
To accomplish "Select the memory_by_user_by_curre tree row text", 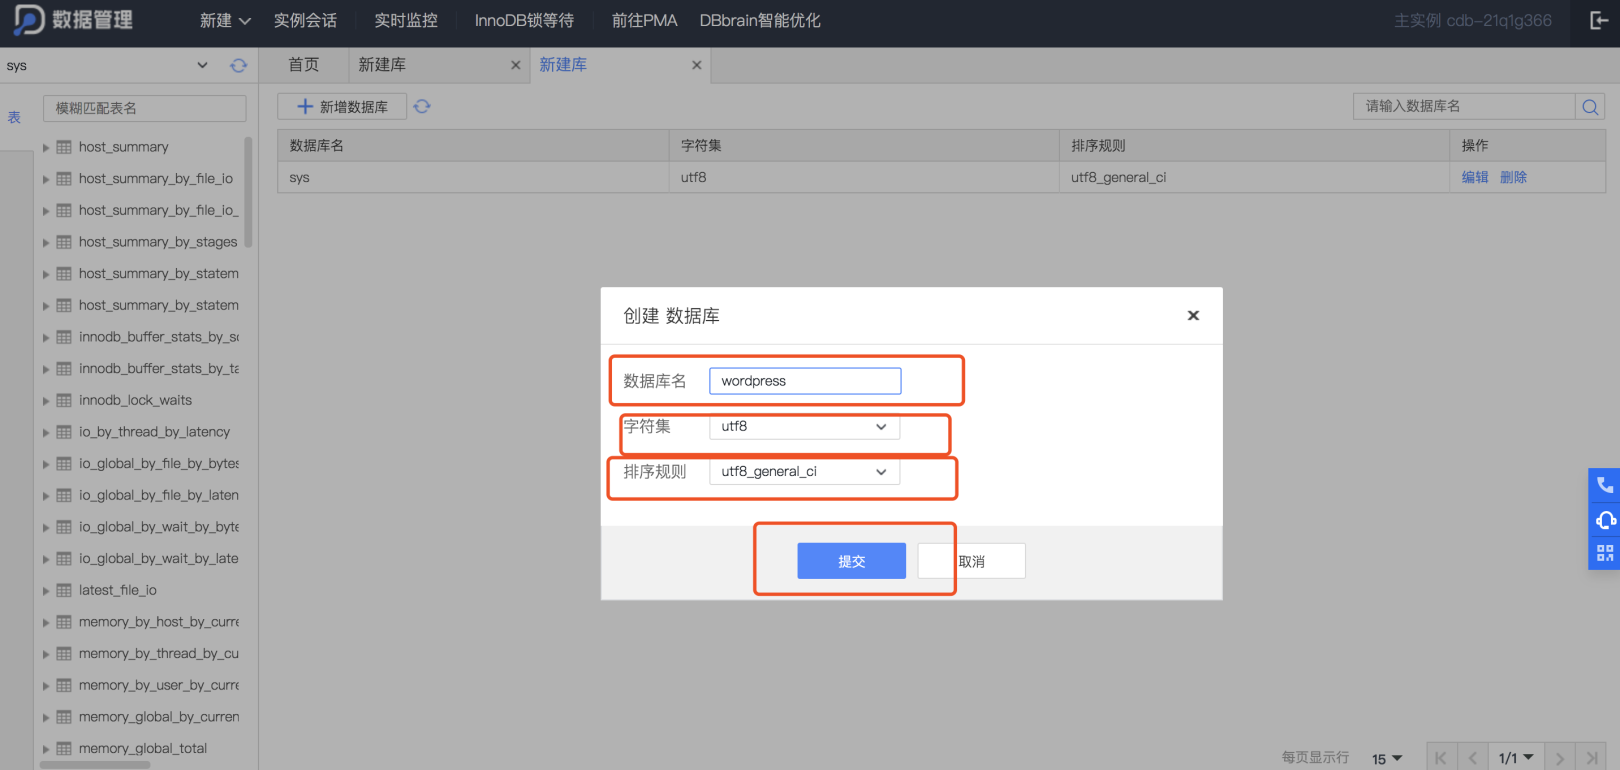I will (159, 685).
